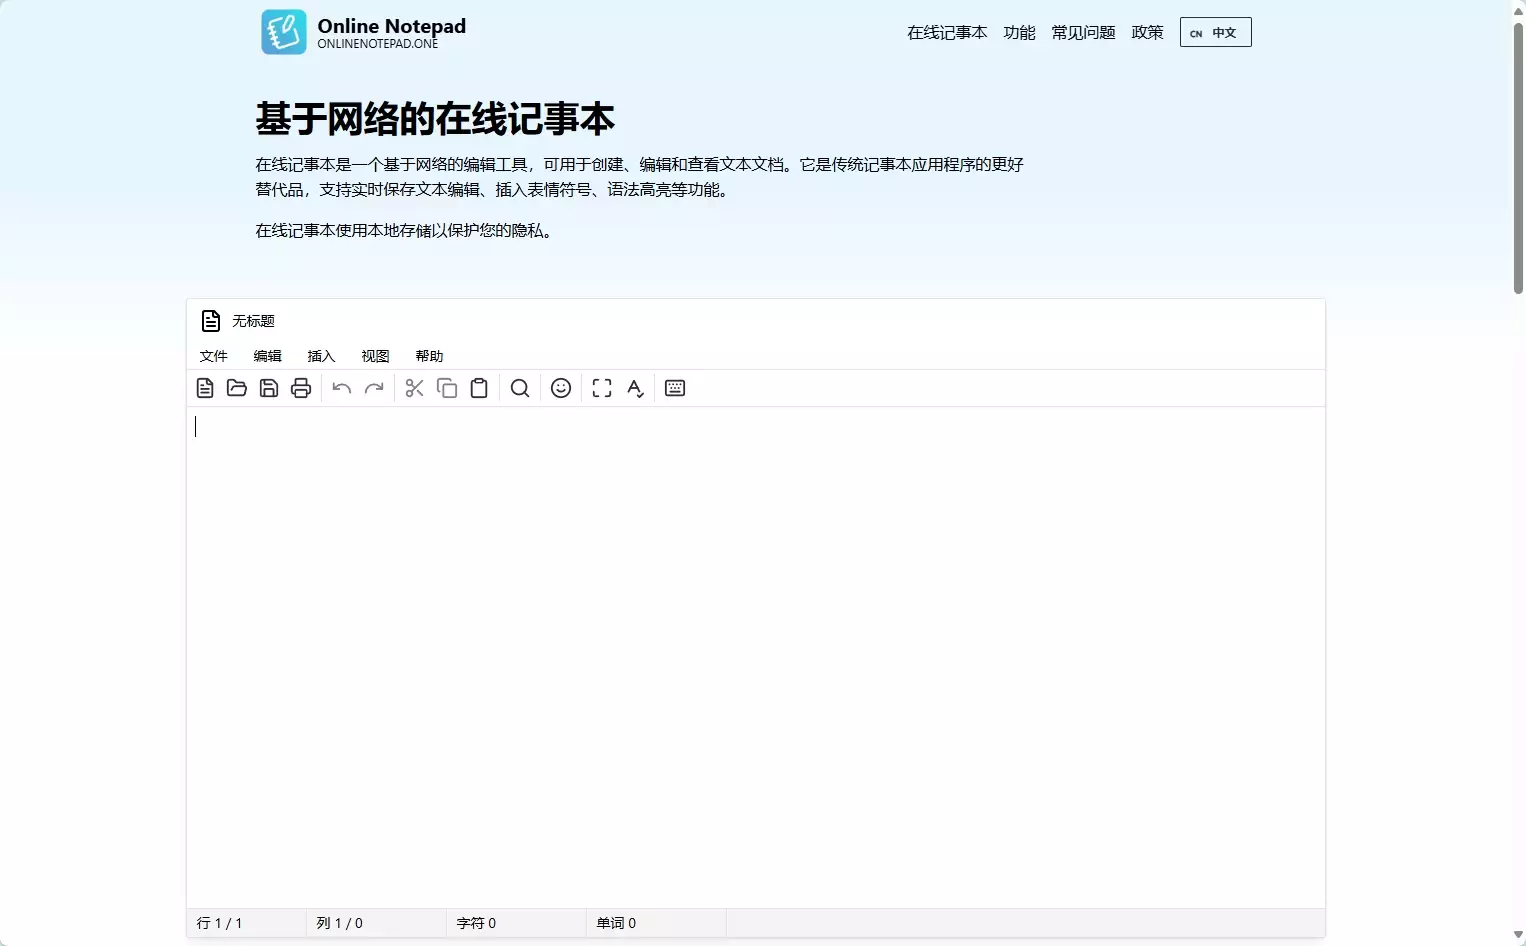Enter fullscreen mode icon
1526x946 pixels.
click(602, 388)
